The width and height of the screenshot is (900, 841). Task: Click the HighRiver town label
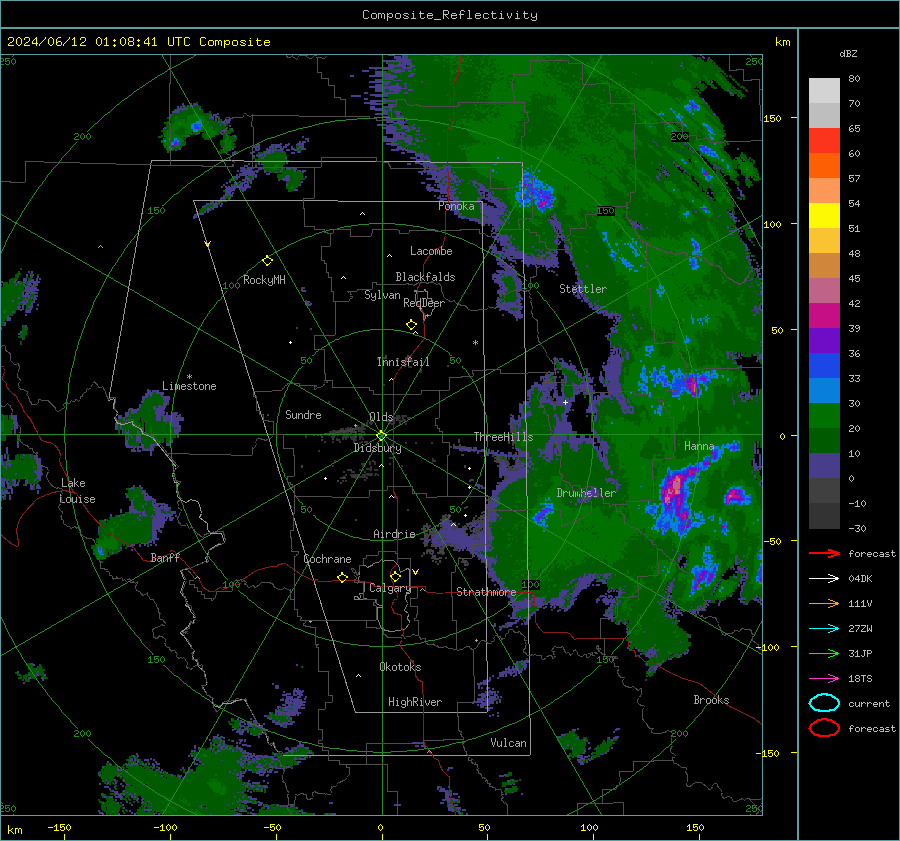pos(415,702)
